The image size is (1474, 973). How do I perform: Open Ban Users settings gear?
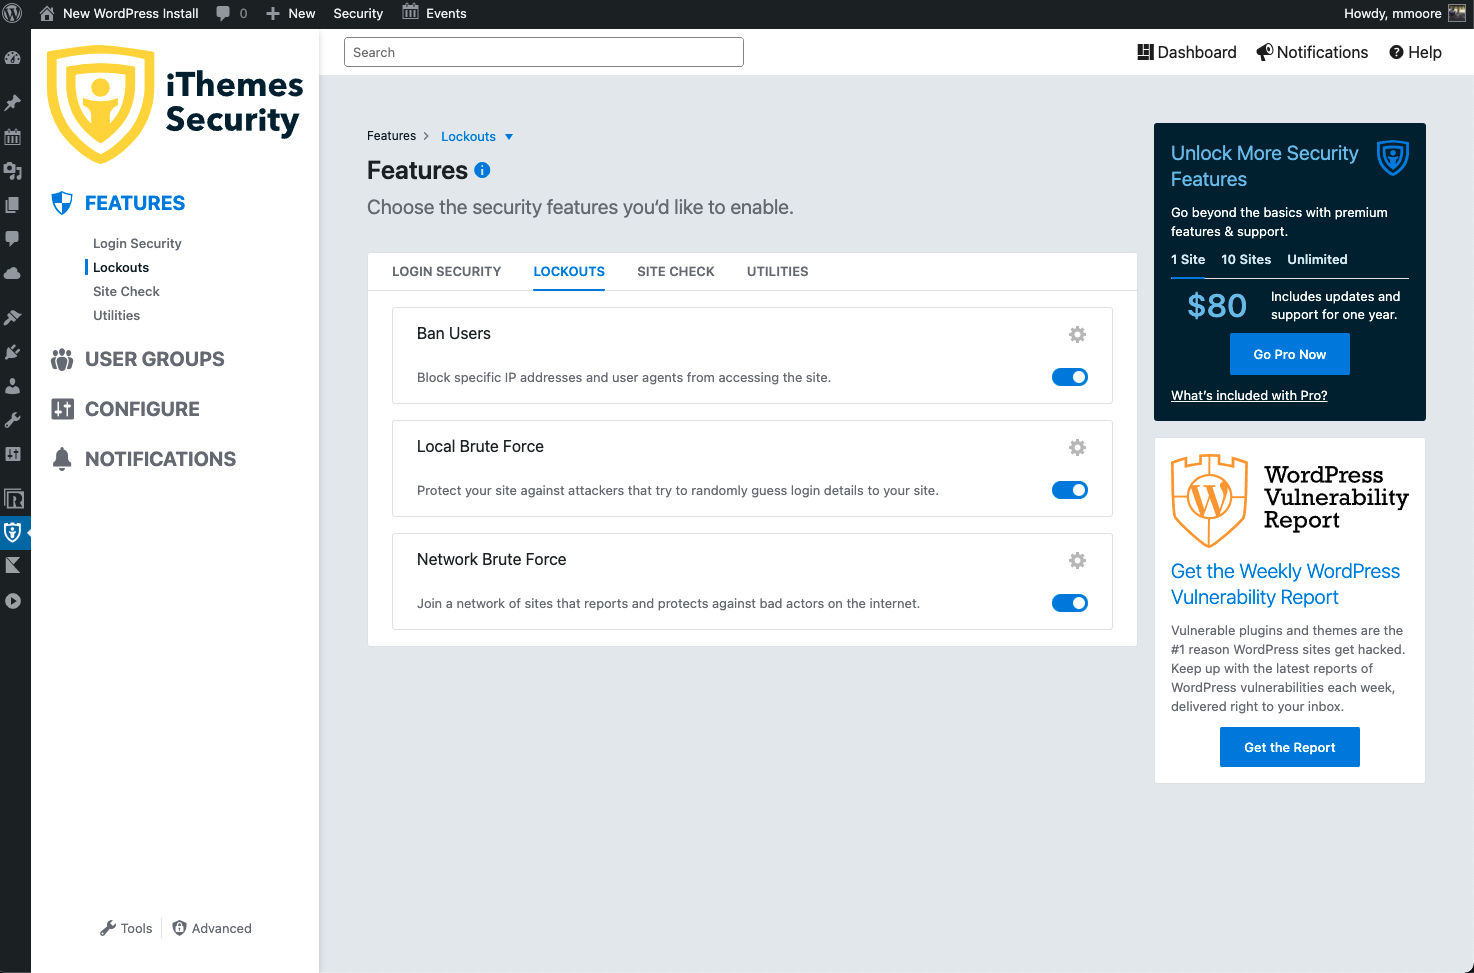1077,334
